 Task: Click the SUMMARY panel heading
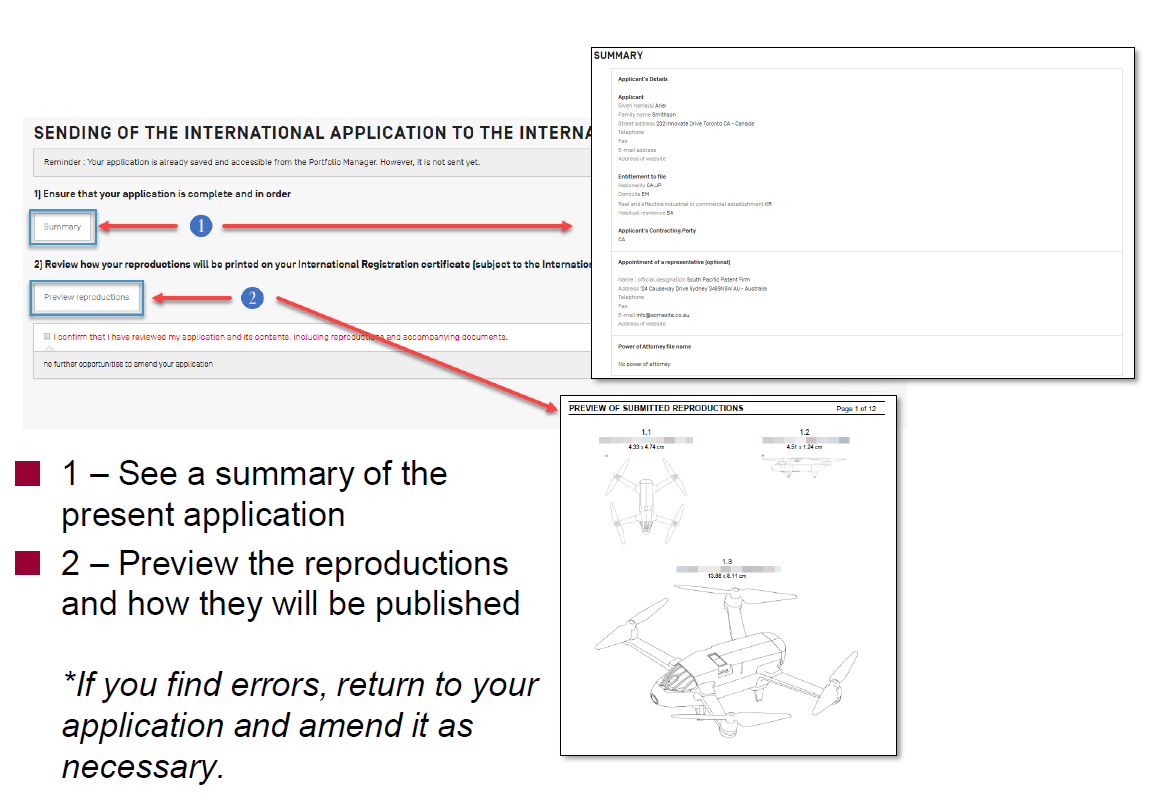coord(619,56)
